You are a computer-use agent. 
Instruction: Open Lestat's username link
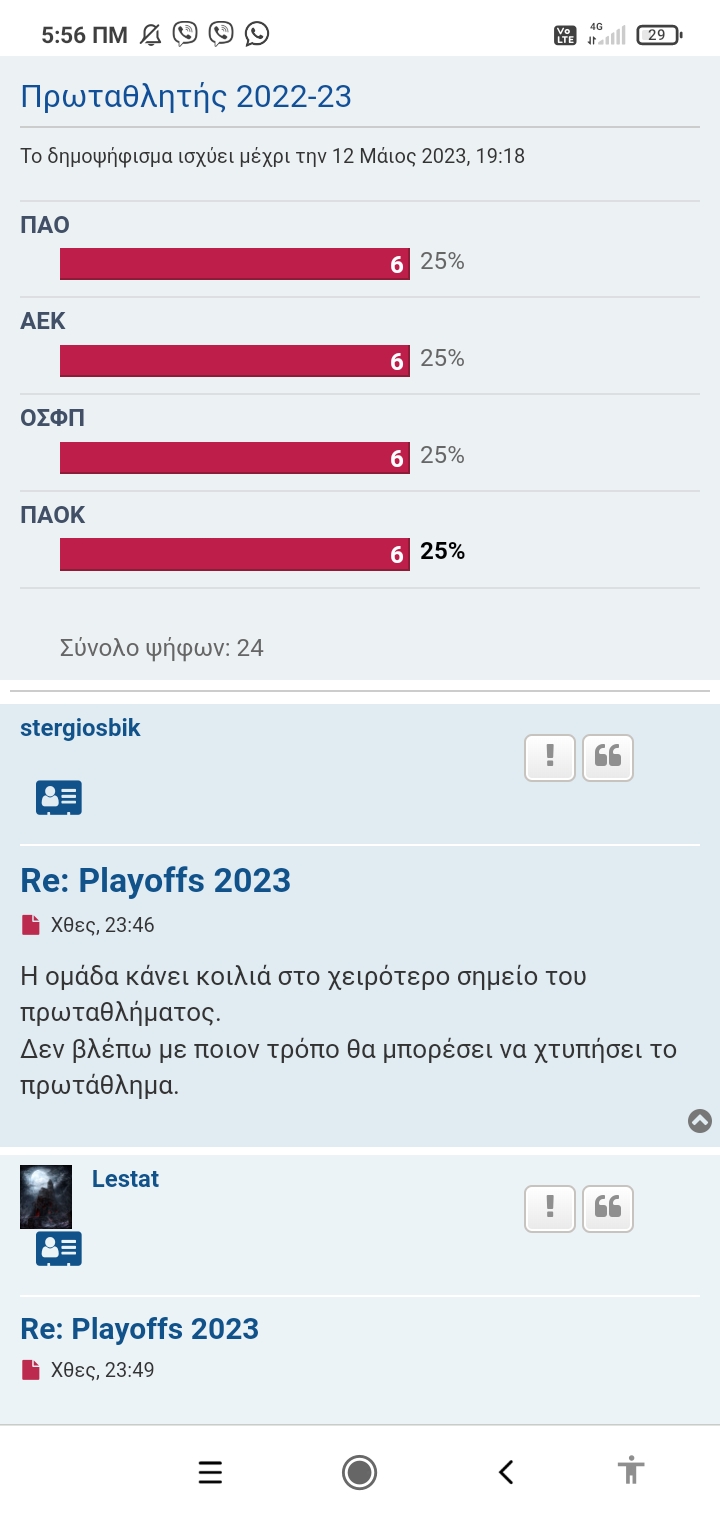(x=125, y=1179)
